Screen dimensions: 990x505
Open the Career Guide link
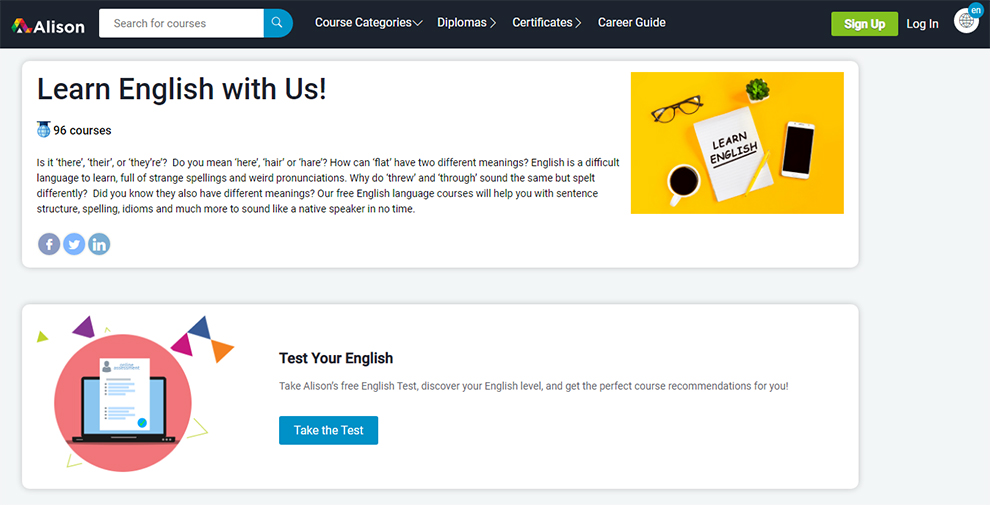(x=631, y=23)
